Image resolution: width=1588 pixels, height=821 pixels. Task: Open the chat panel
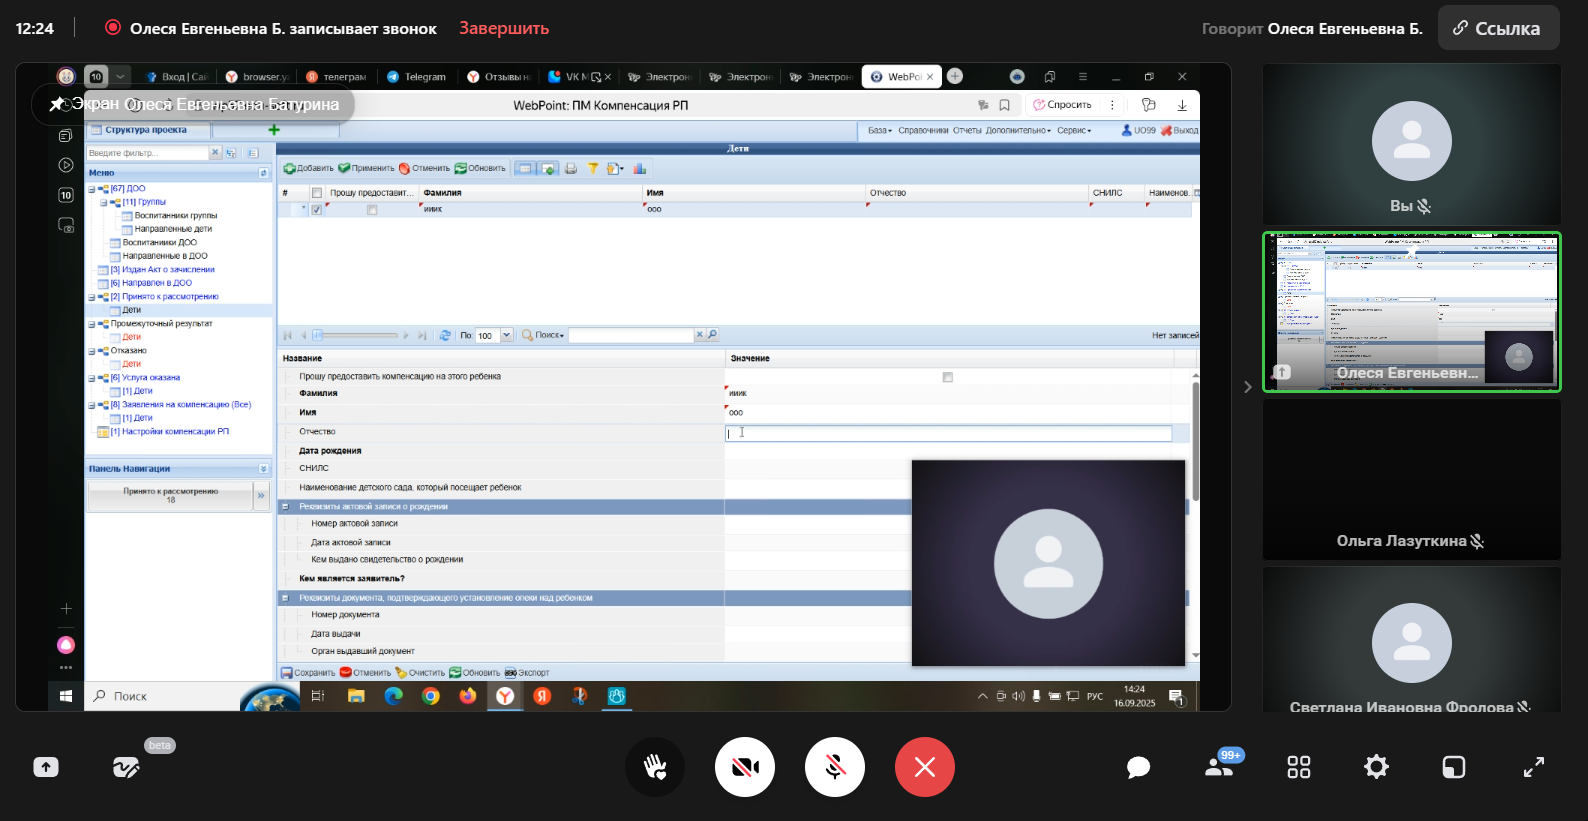click(1138, 767)
